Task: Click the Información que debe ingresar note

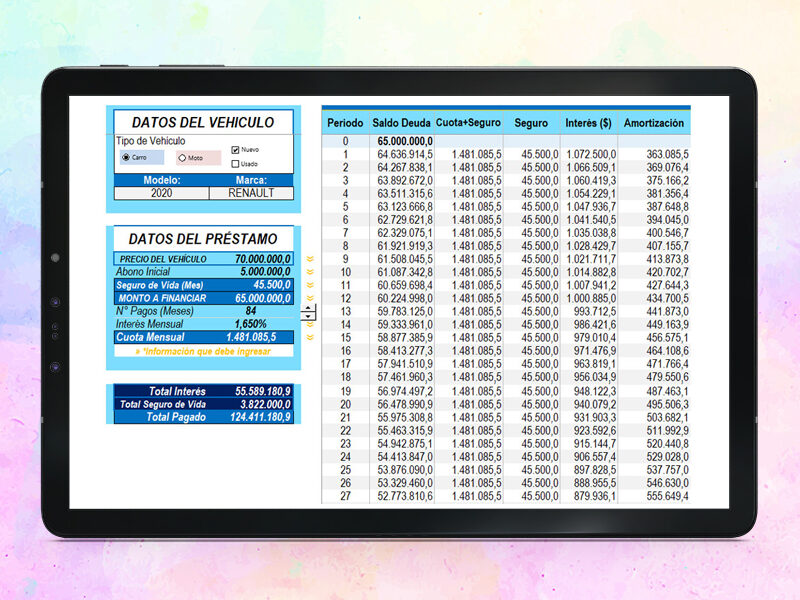Action: [203, 351]
